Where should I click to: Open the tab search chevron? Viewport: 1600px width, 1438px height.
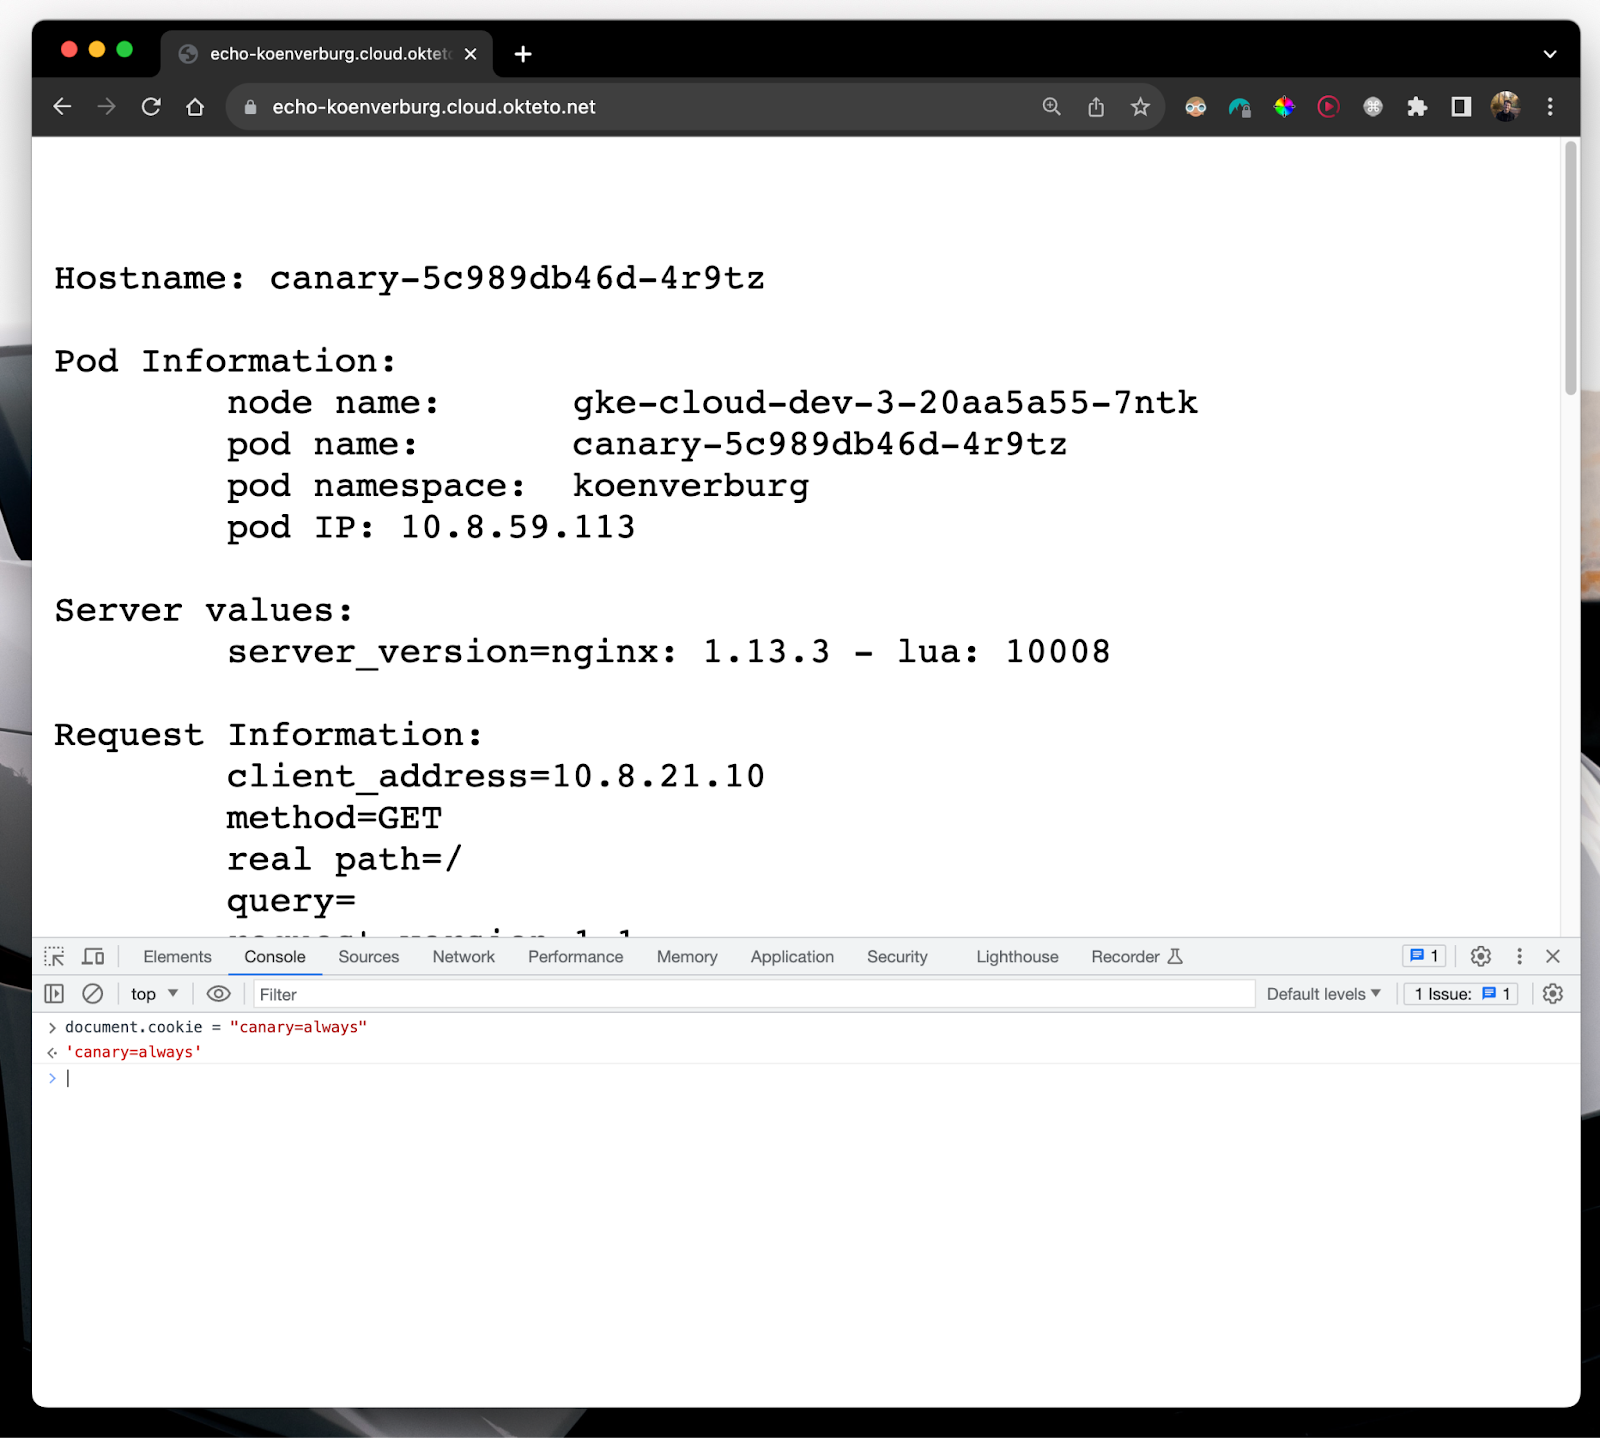point(1549,54)
